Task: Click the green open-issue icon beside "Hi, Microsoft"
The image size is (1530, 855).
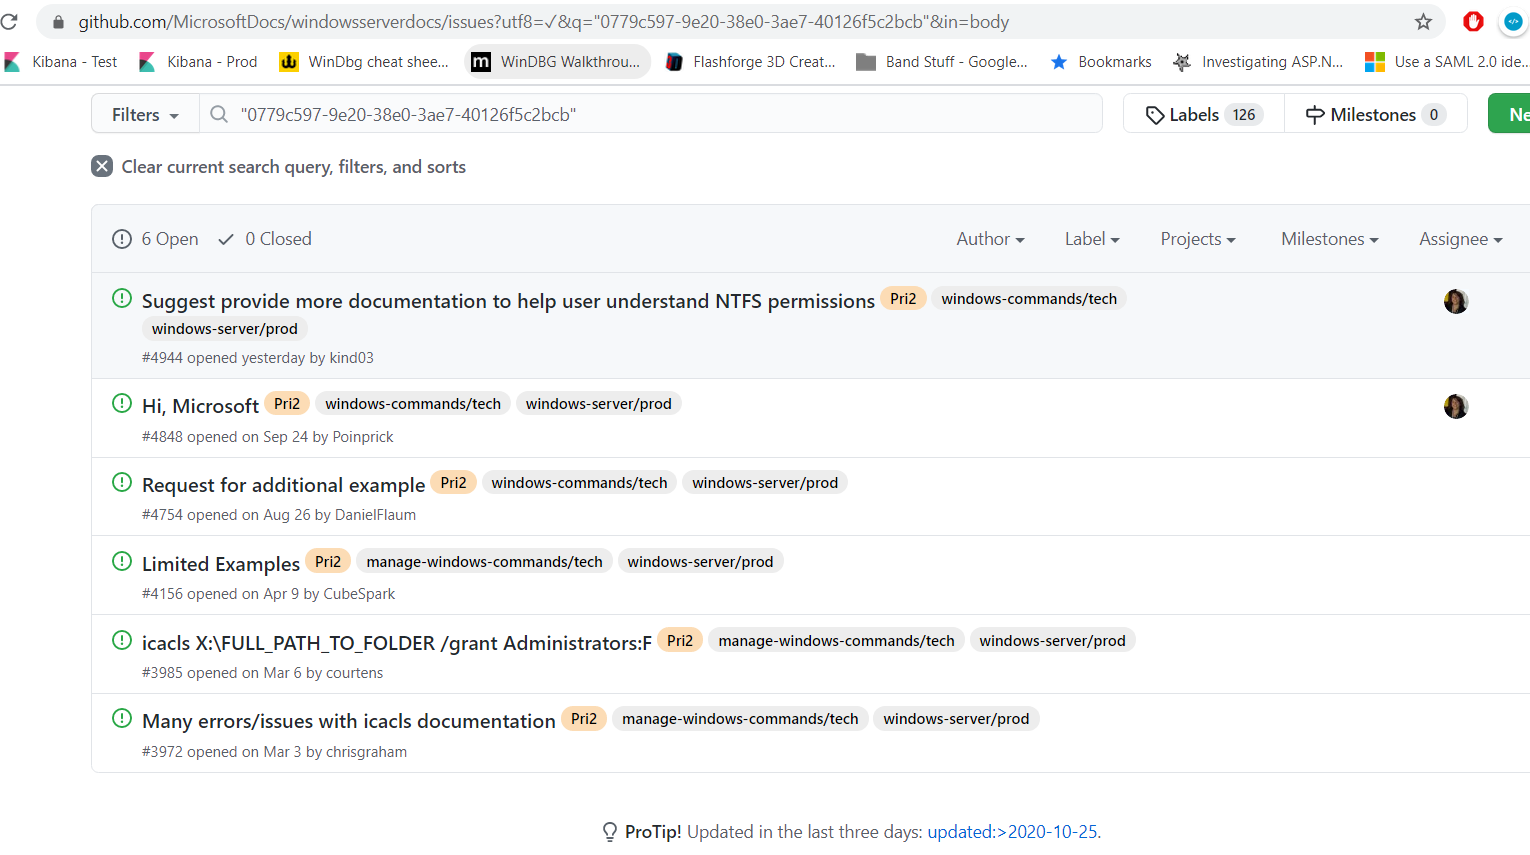Action: click(x=121, y=402)
